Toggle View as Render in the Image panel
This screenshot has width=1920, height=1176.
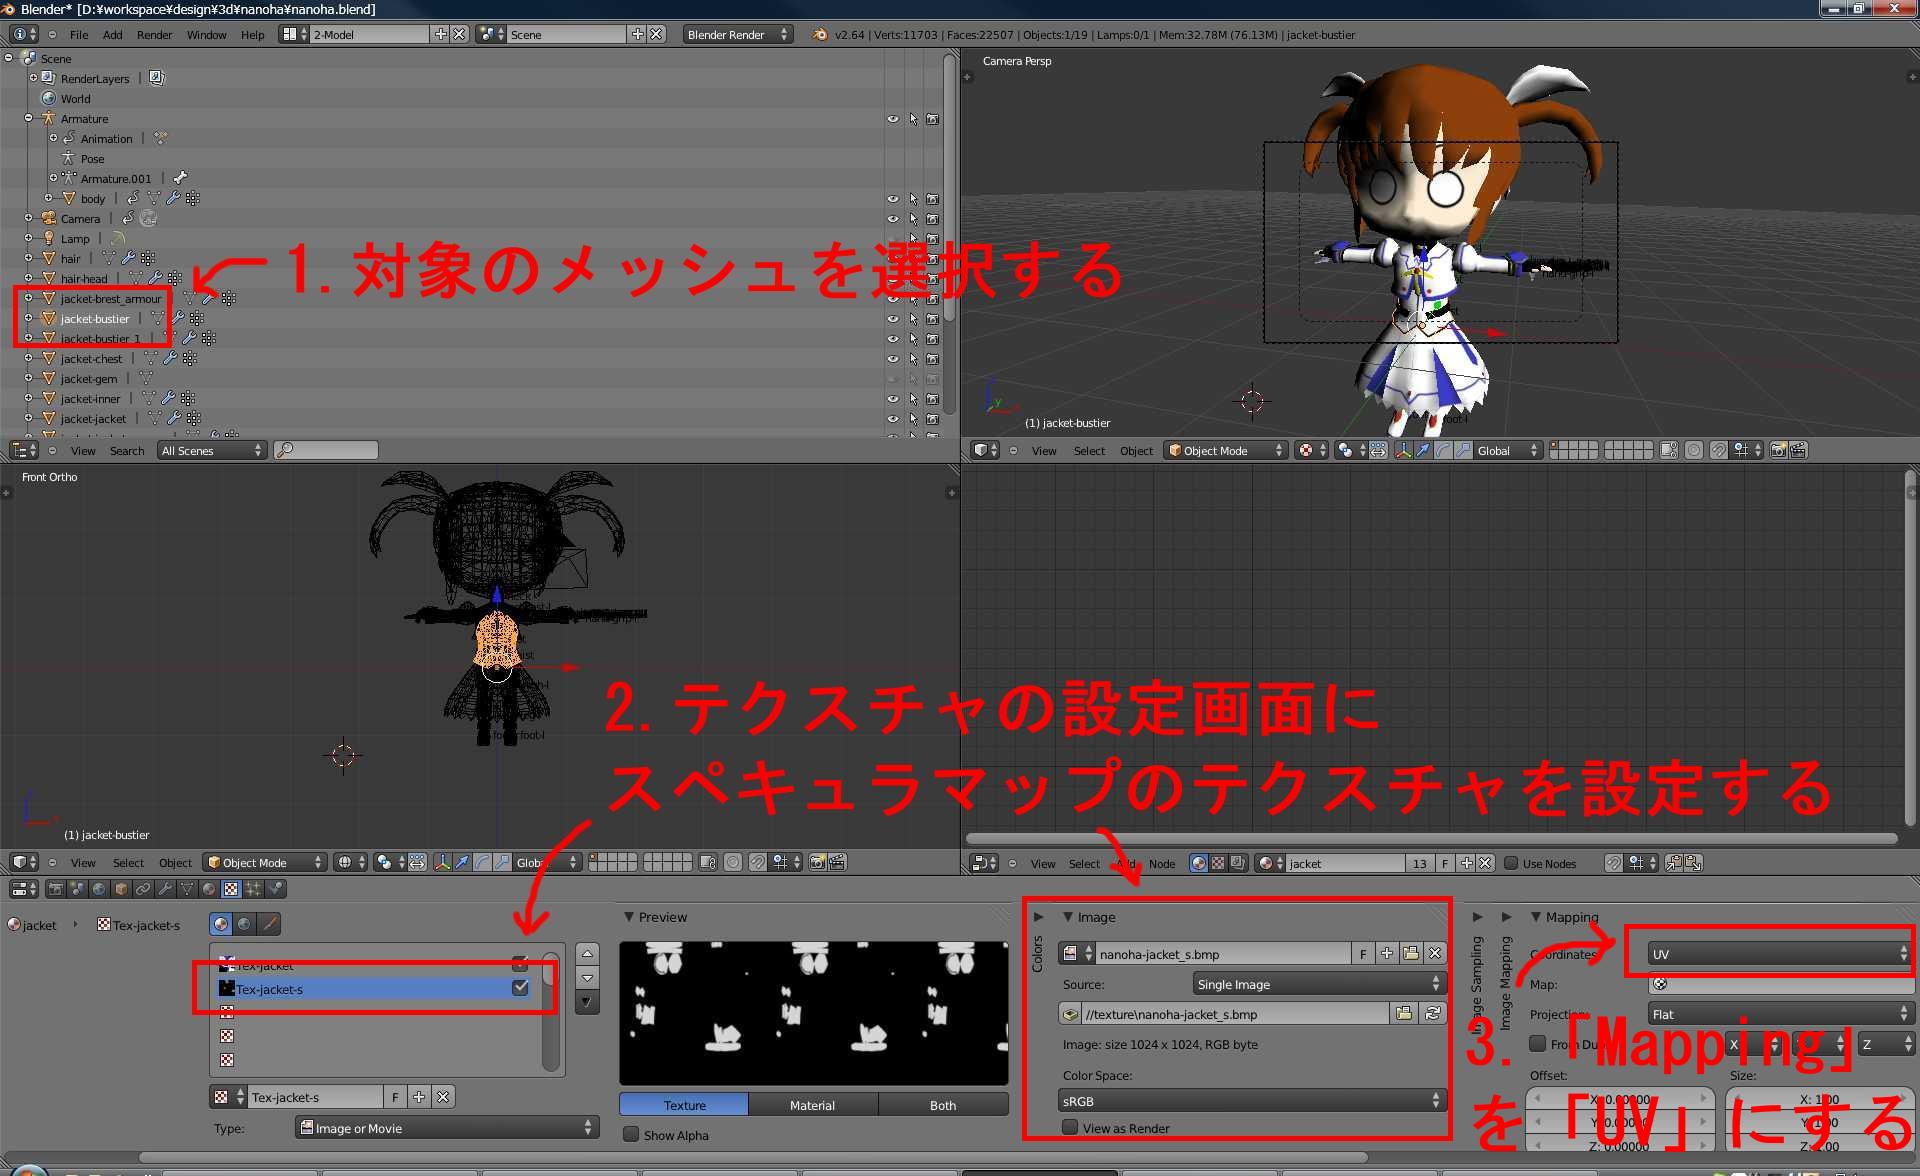(x=1070, y=1127)
